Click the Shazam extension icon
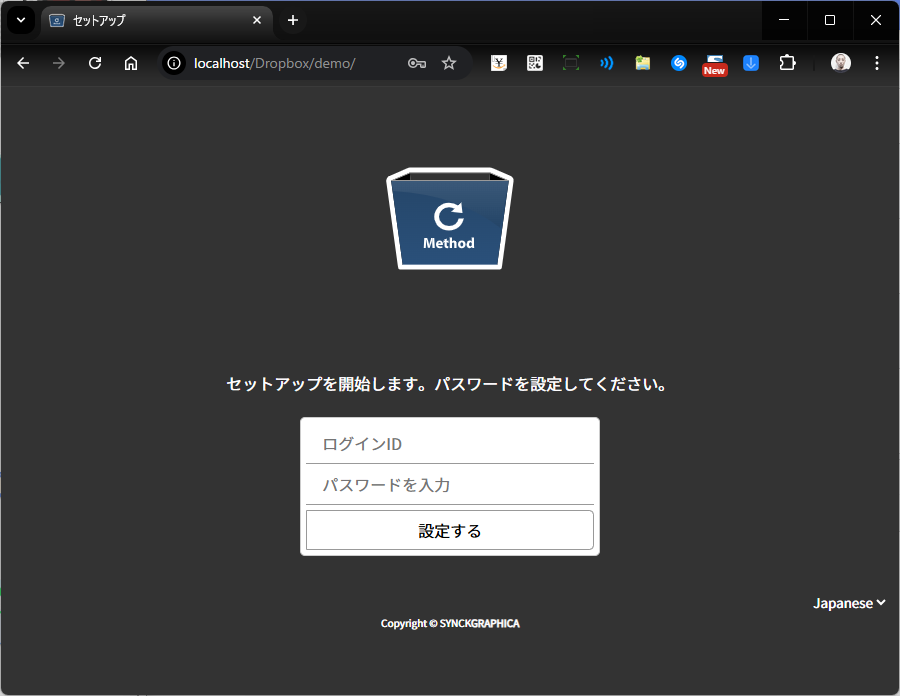Image resolution: width=900 pixels, height=696 pixels. (679, 63)
